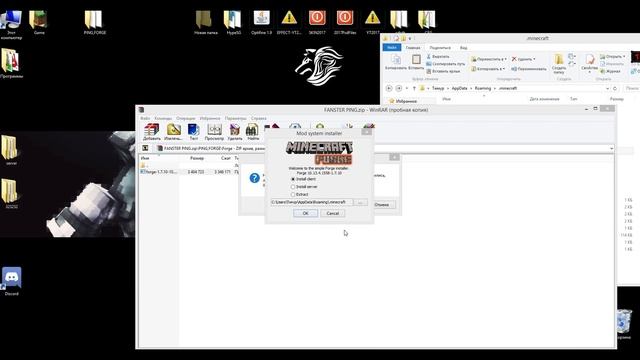This screenshot has height=360, width=640.
Task: Click the Извлечь (Extract) icon in WinRAR toolbar
Action: pos(173,132)
